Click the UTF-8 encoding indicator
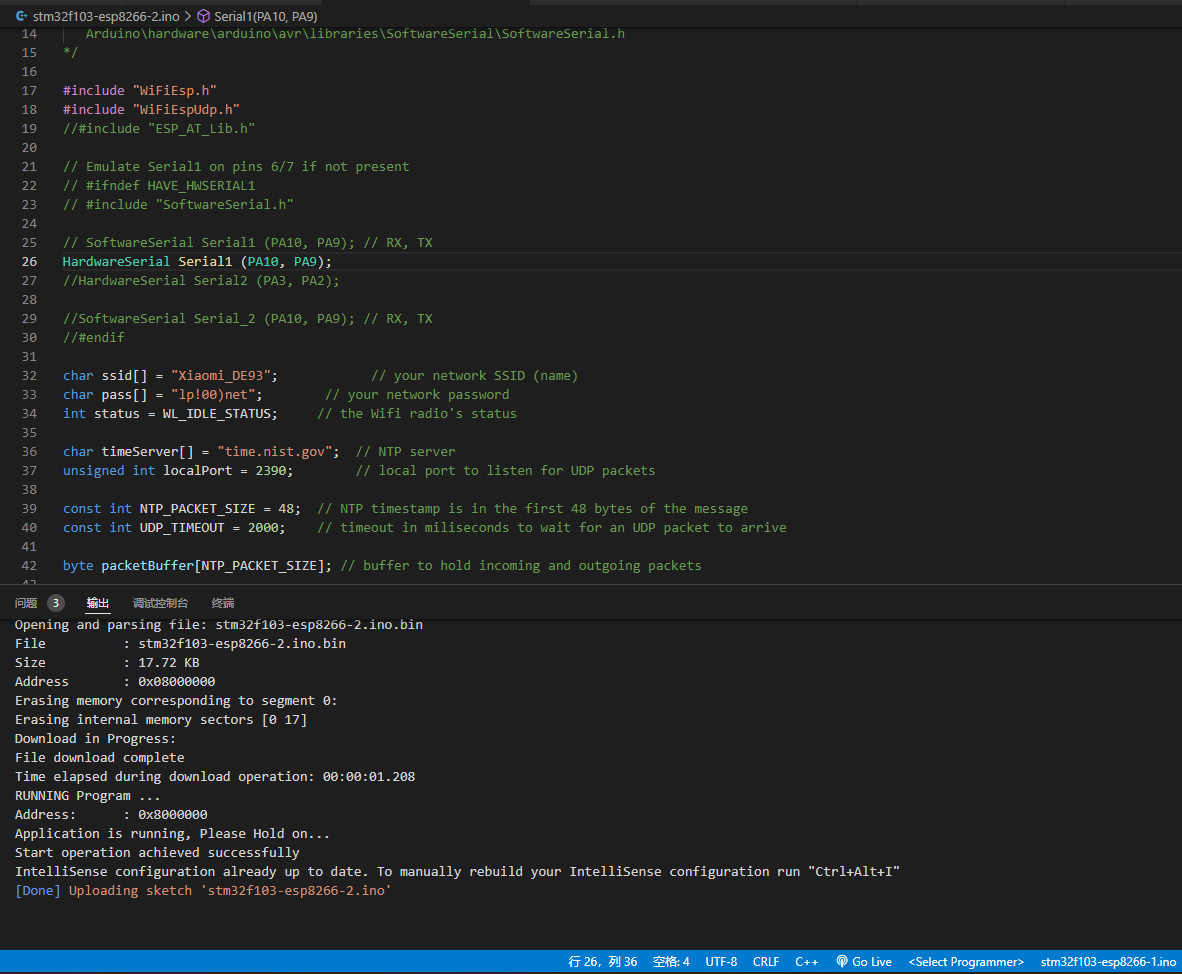Viewport: 1182px width, 974px height. [x=722, y=961]
